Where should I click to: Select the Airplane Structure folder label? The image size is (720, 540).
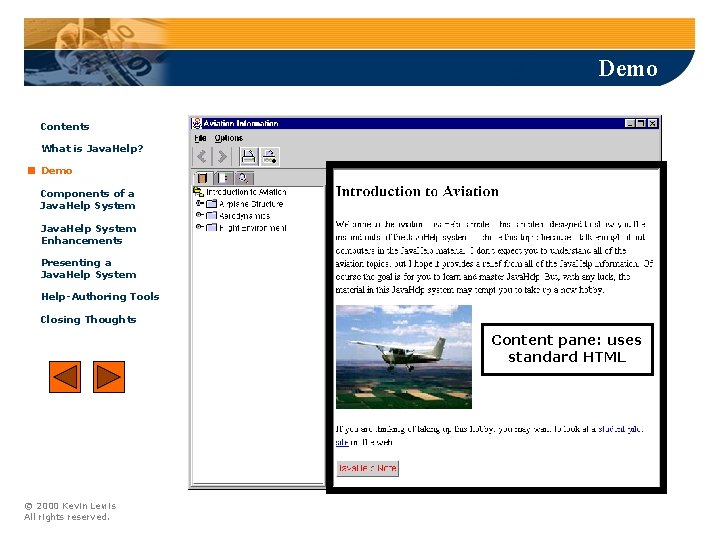point(251,204)
